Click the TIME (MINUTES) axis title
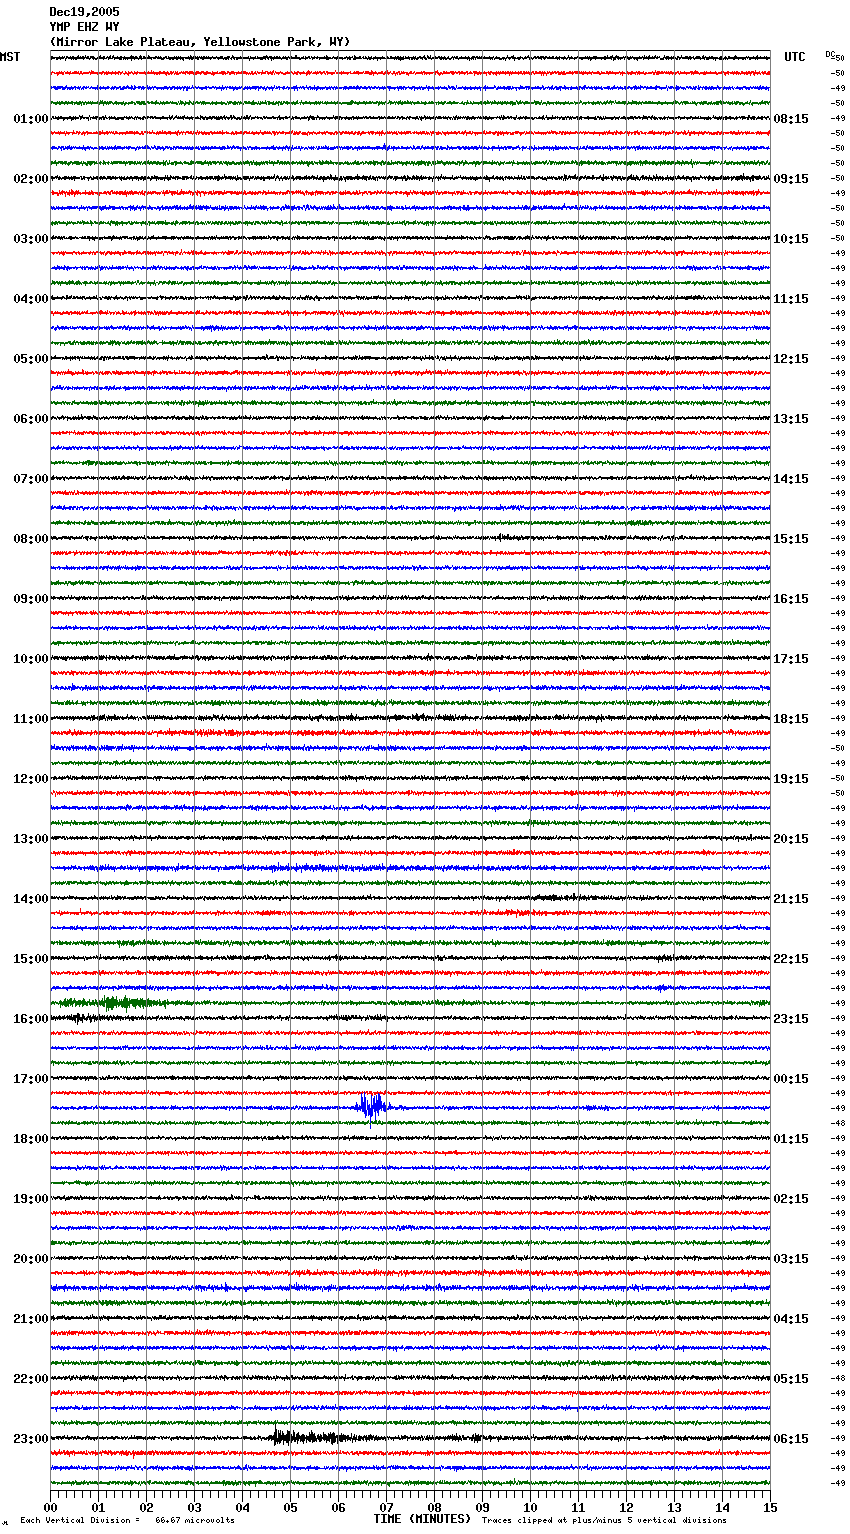Viewport: 850px width, 1534px height. click(x=422, y=1519)
